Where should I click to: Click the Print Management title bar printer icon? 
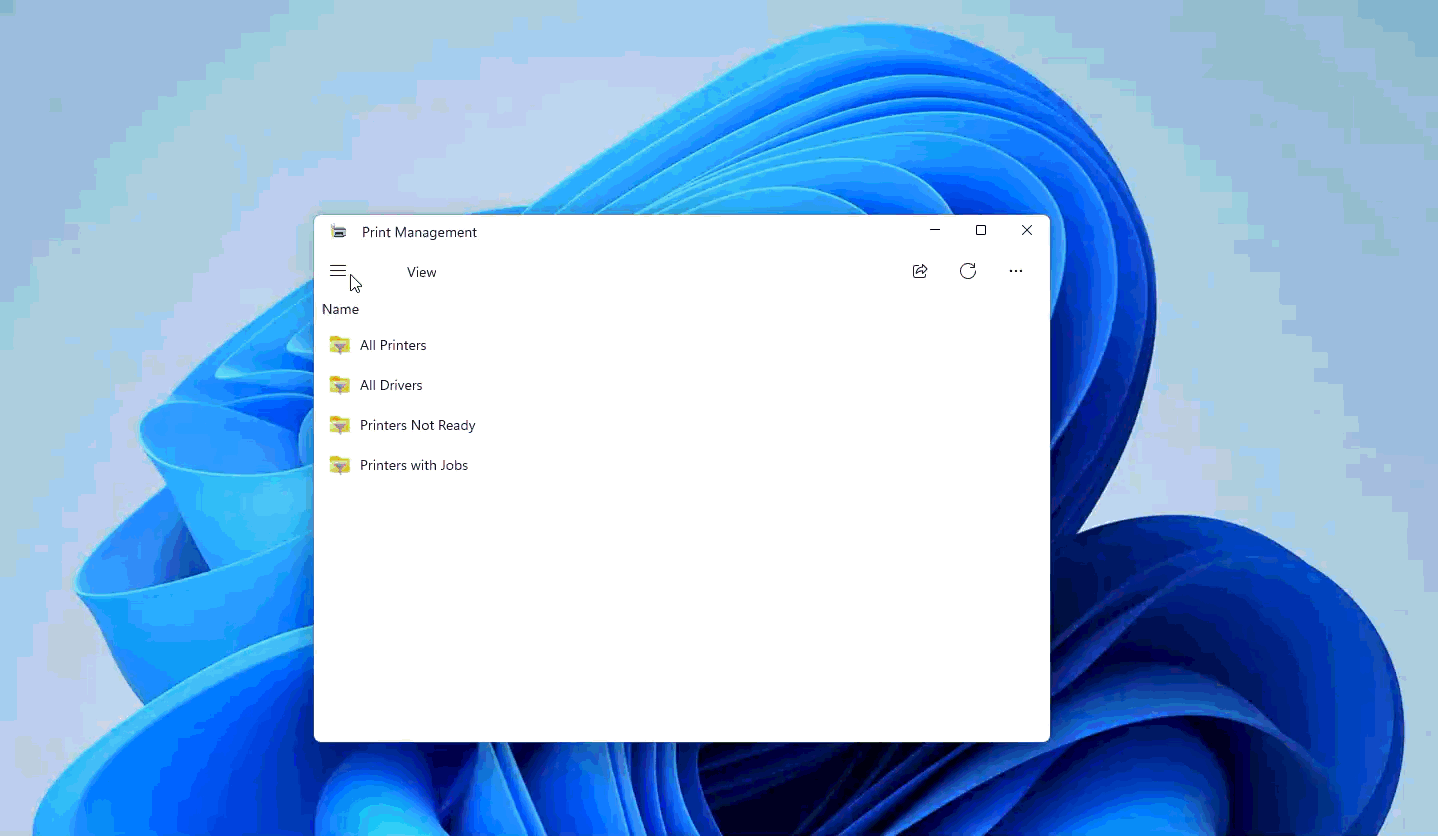pos(339,232)
